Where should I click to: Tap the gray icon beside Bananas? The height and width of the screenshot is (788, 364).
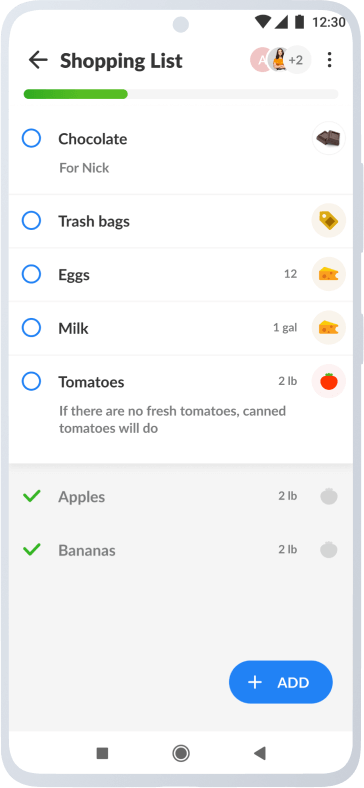[x=329, y=550]
